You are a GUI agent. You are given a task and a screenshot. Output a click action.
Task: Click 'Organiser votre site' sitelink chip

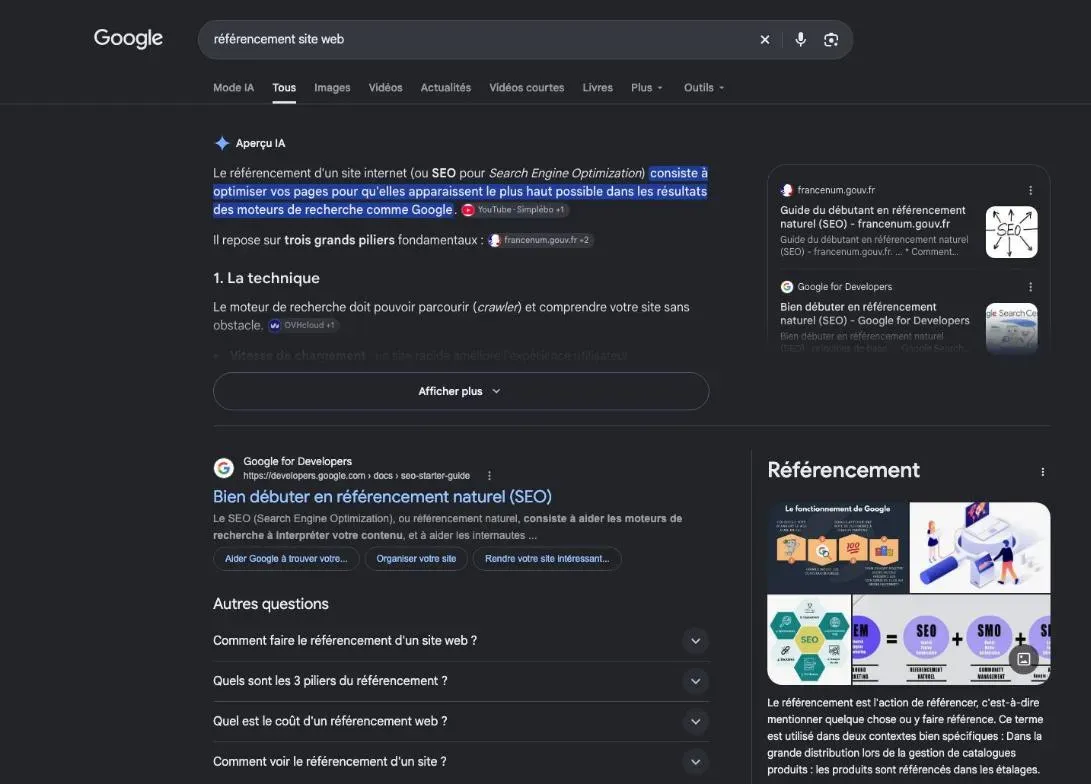tap(416, 559)
